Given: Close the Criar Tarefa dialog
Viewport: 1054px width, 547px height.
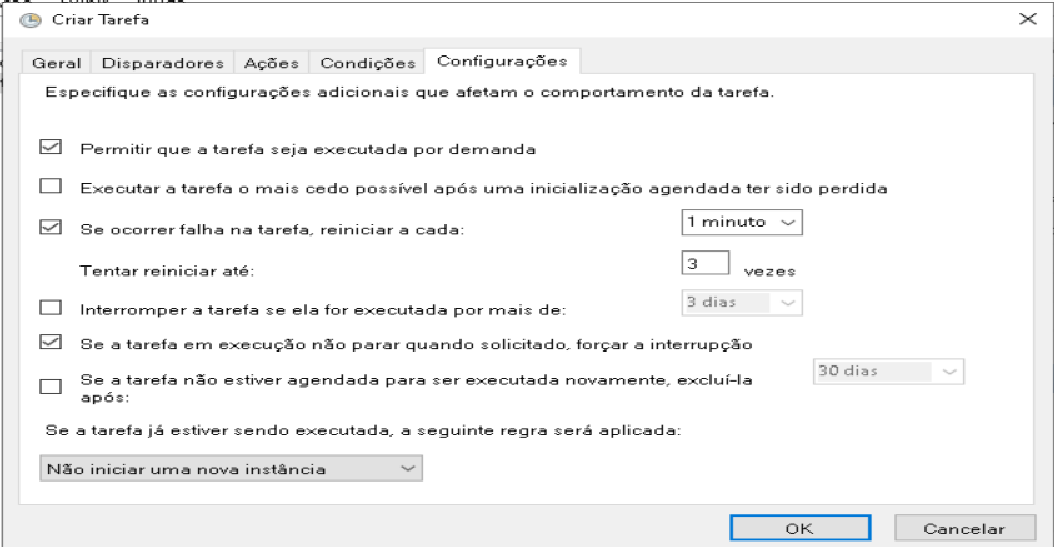Looking at the screenshot, I should click(1027, 20).
